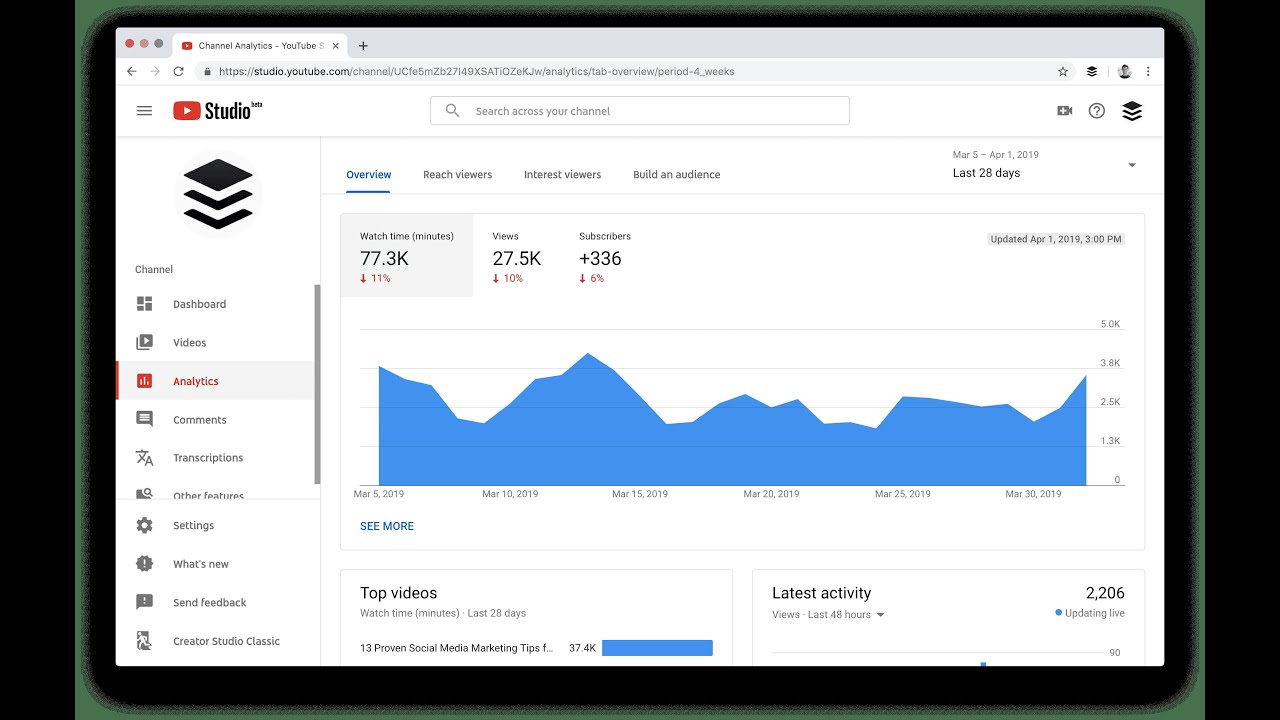Click the 5.0K y-axis label
Viewport: 1280px width, 720px height.
[1111, 324]
